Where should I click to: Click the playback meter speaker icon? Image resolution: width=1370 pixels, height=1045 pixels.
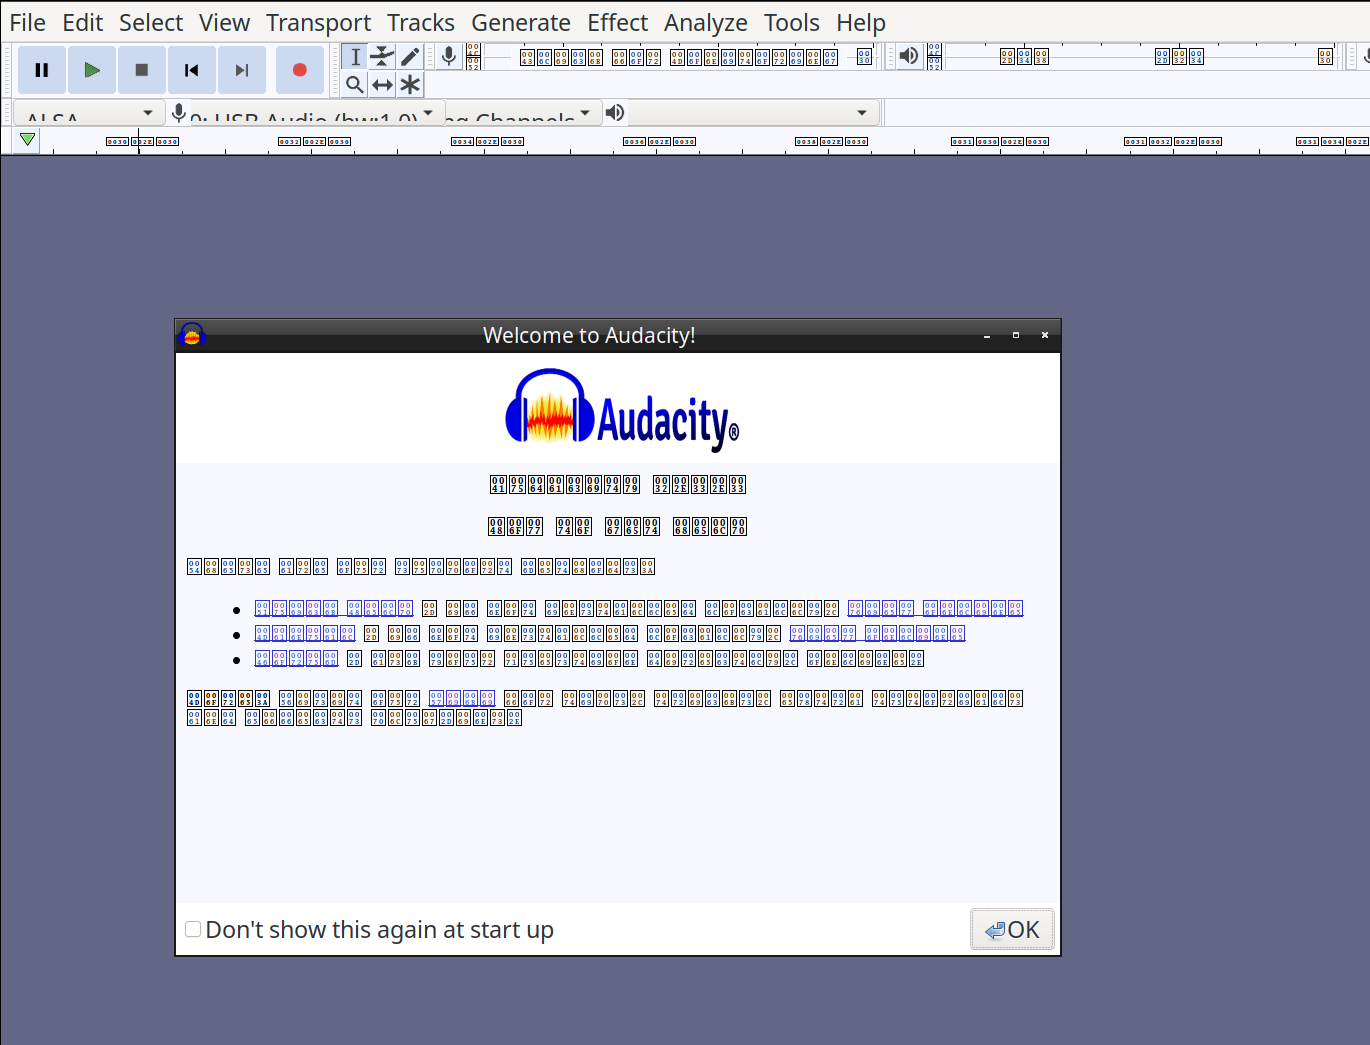coord(908,56)
